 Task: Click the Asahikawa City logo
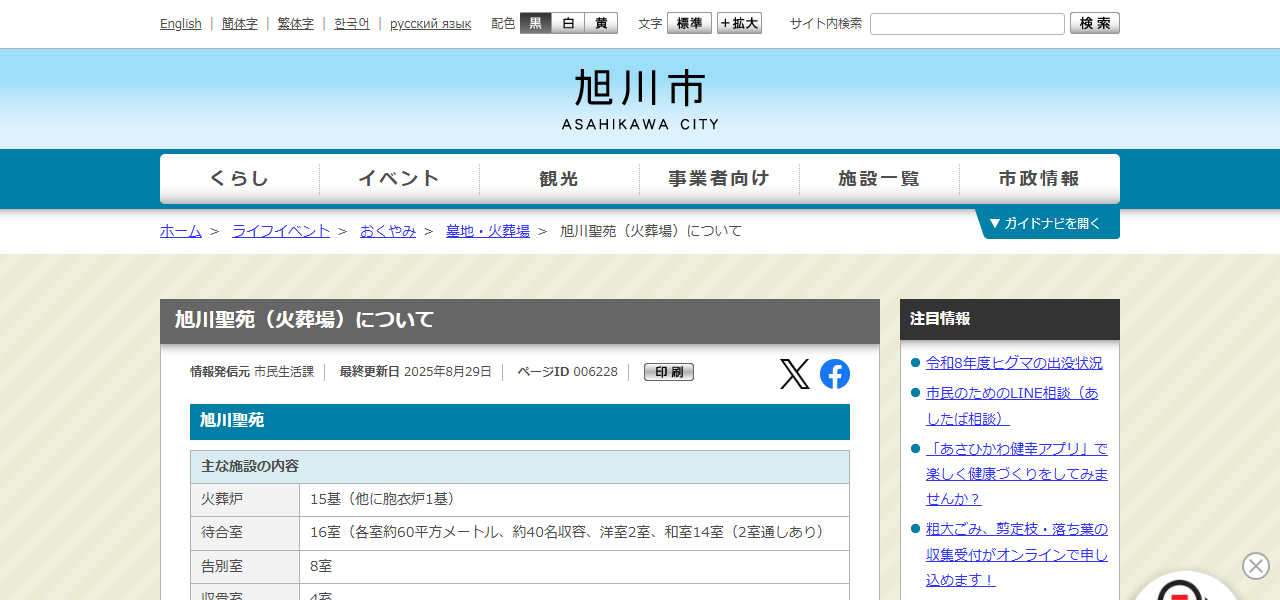click(x=640, y=99)
